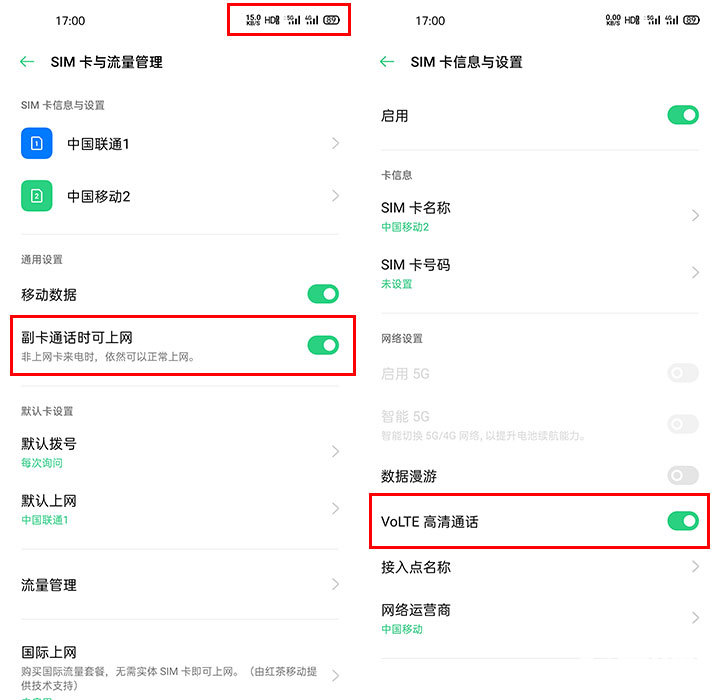The width and height of the screenshot is (720, 700).
Task: Tap 中国联通1 value under 默认上网
Action: 45,520
